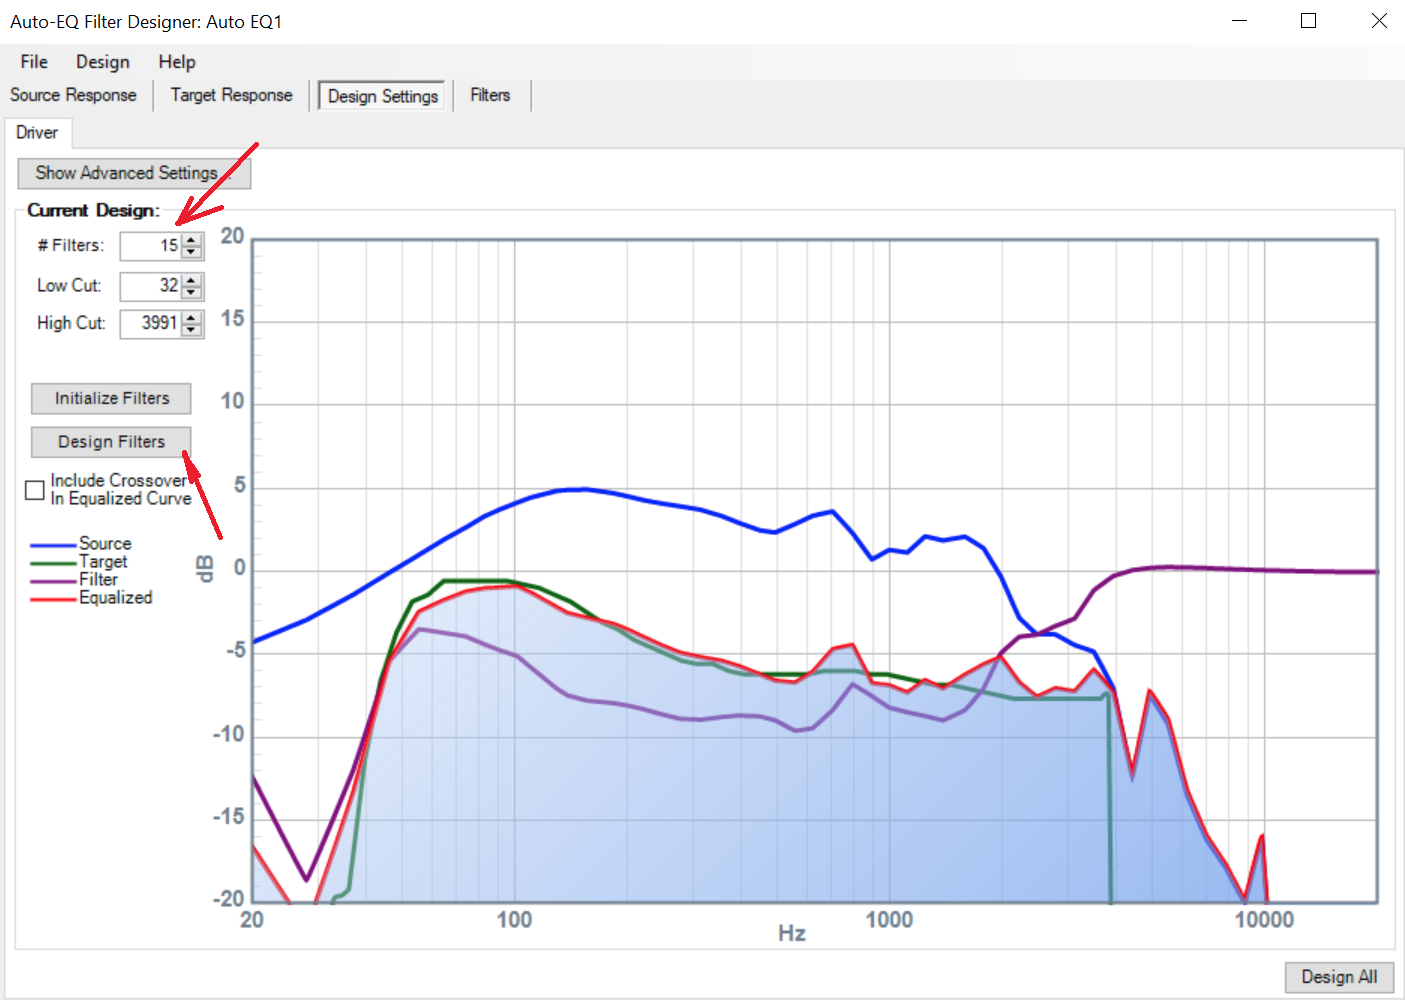Open the Design menu
This screenshot has width=1405, height=1000.
pos(102,62)
